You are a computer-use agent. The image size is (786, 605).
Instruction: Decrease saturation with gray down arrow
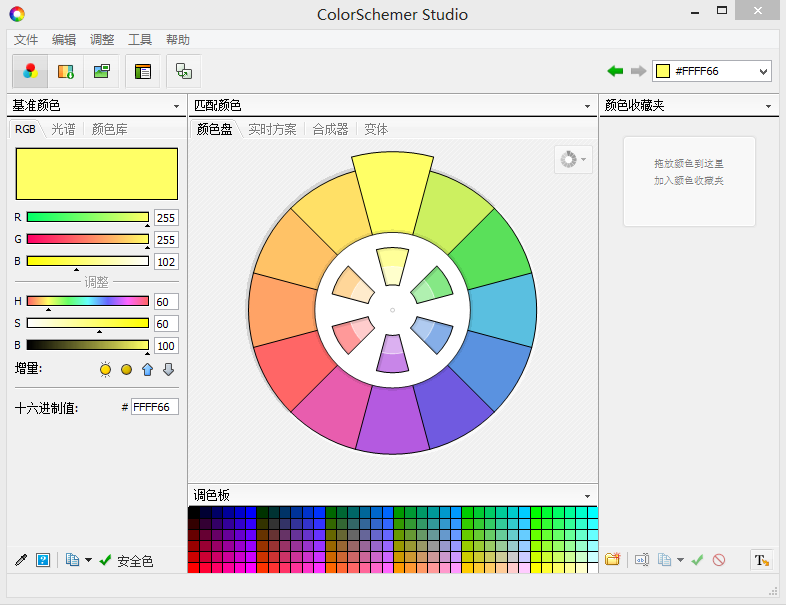[x=168, y=369]
